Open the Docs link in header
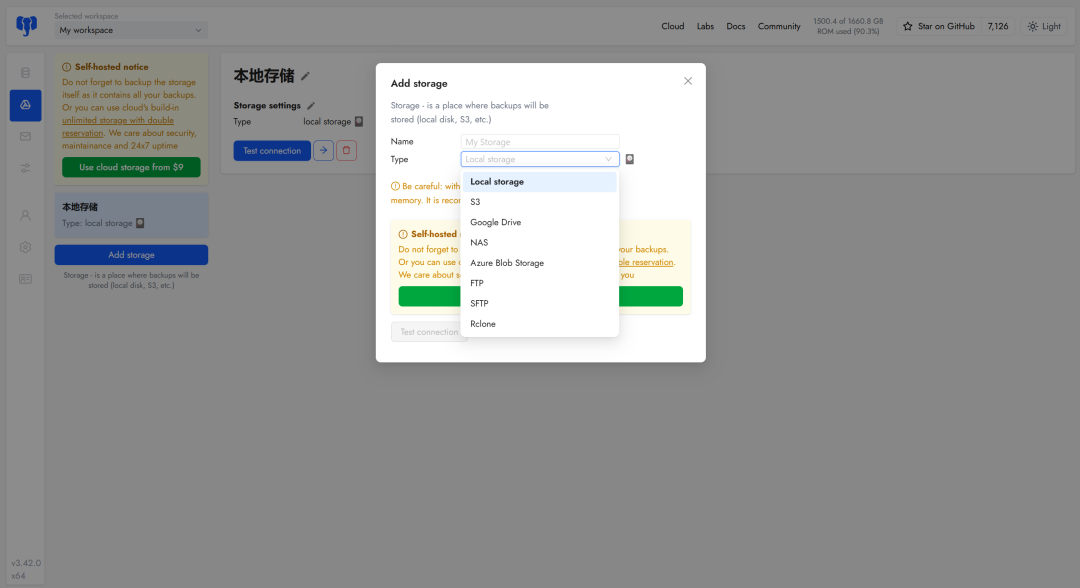Image resolution: width=1080 pixels, height=588 pixels. coord(736,26)
